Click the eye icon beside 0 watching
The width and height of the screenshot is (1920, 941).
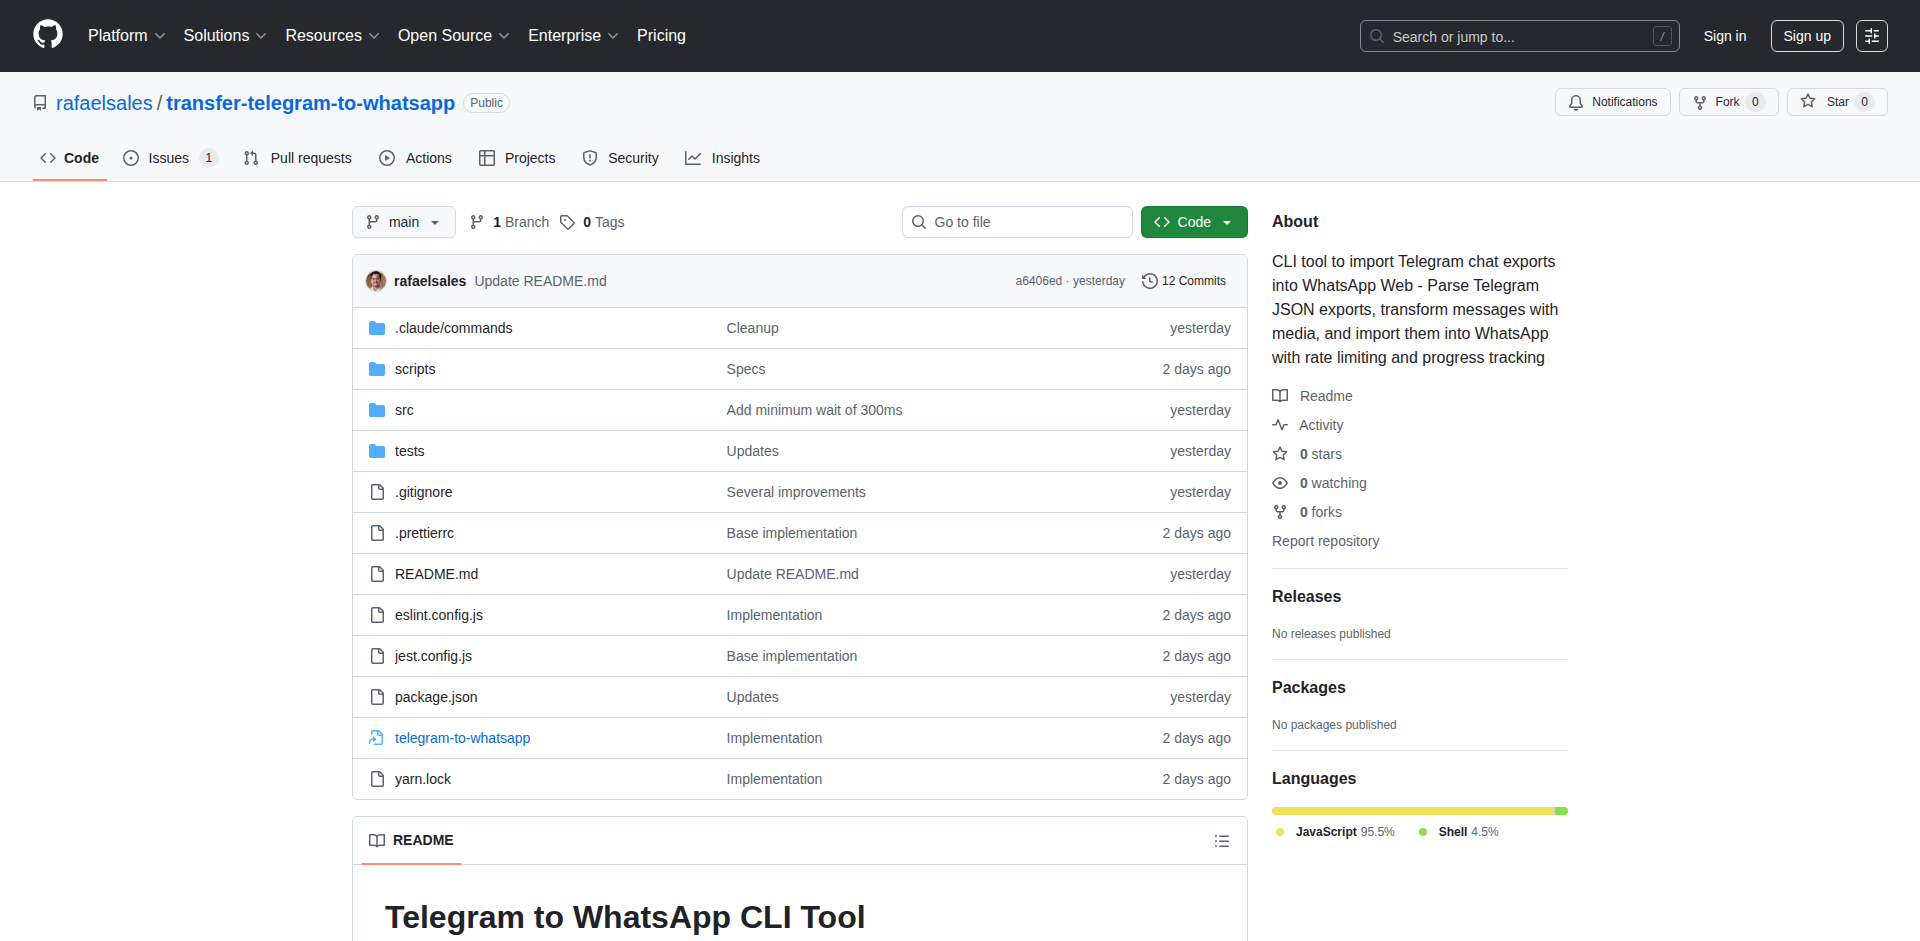1280,483
